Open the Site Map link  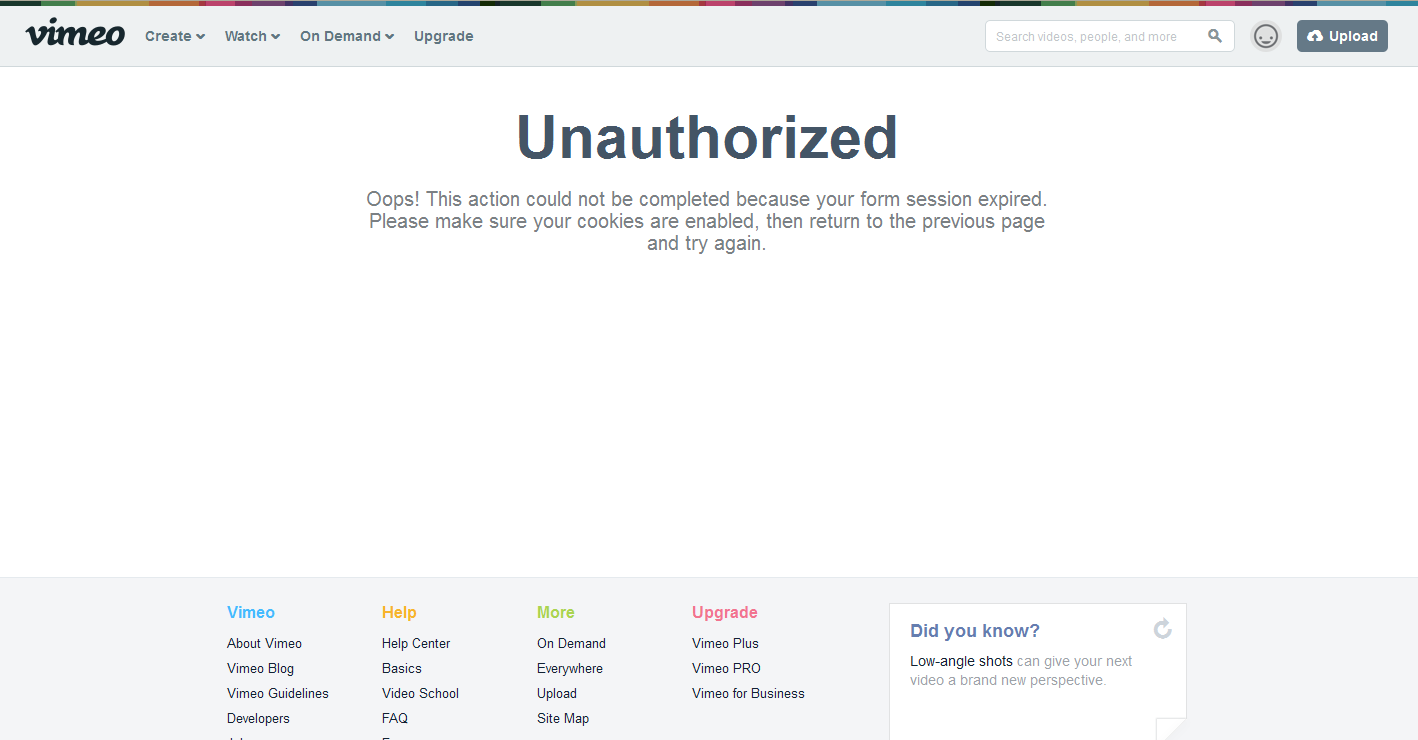tap(563, 718)
